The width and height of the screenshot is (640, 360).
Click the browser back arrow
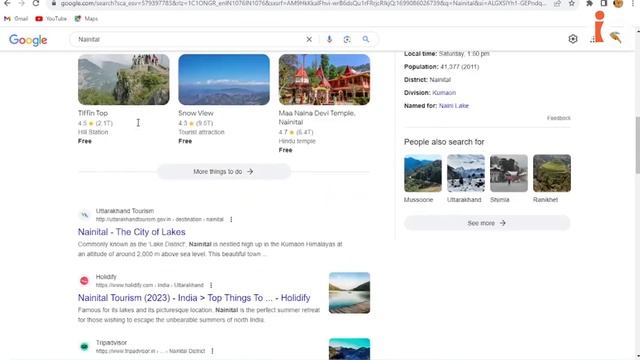[x=7, y=3]
